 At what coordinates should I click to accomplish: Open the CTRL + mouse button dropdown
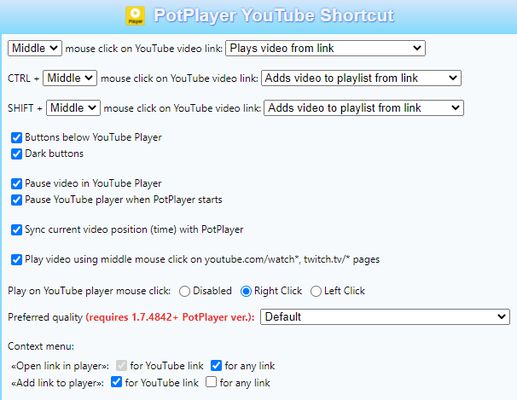pyautogui.click(x=70, y=78)
